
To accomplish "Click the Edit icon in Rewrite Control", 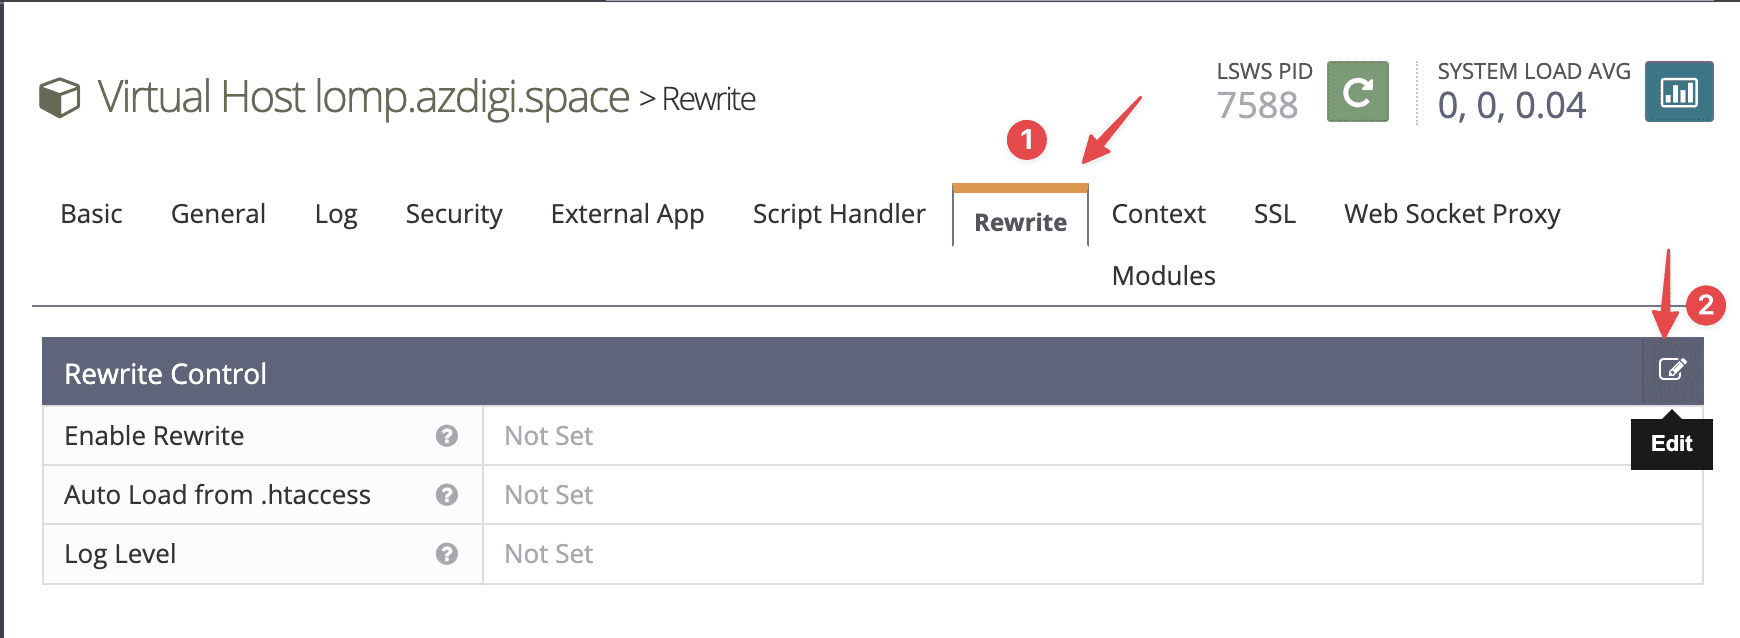I will pyautogui.click(x=1672, y=370).
